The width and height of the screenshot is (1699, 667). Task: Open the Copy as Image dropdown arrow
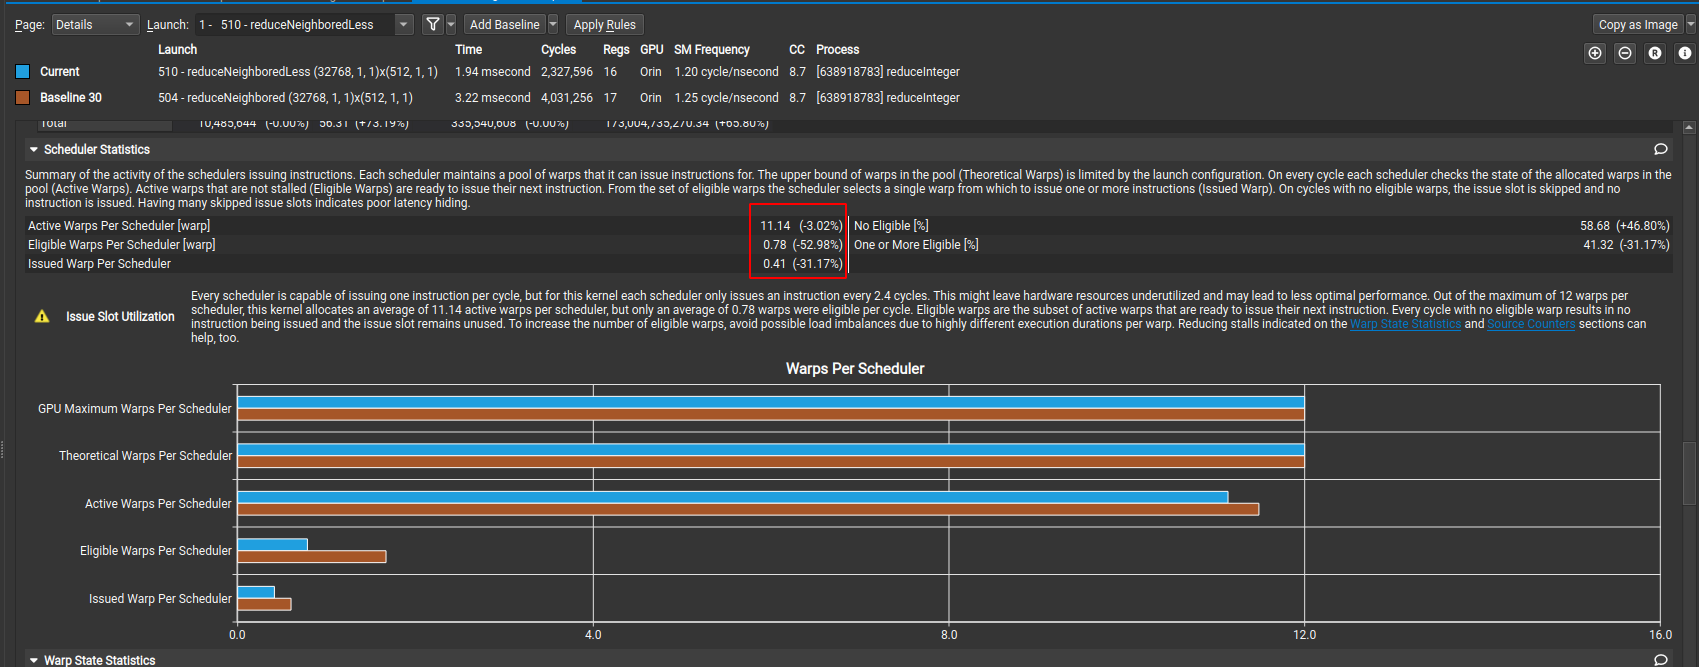(1691, 24)
